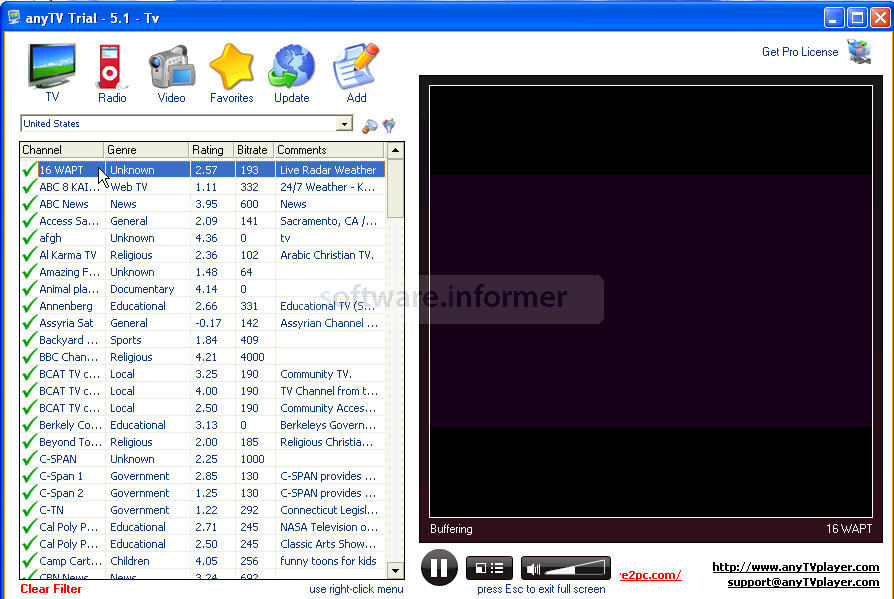This screenshot has width=894, height=599.
Task: Click the search magnifier icon beside country box
Action: point(370,126)
